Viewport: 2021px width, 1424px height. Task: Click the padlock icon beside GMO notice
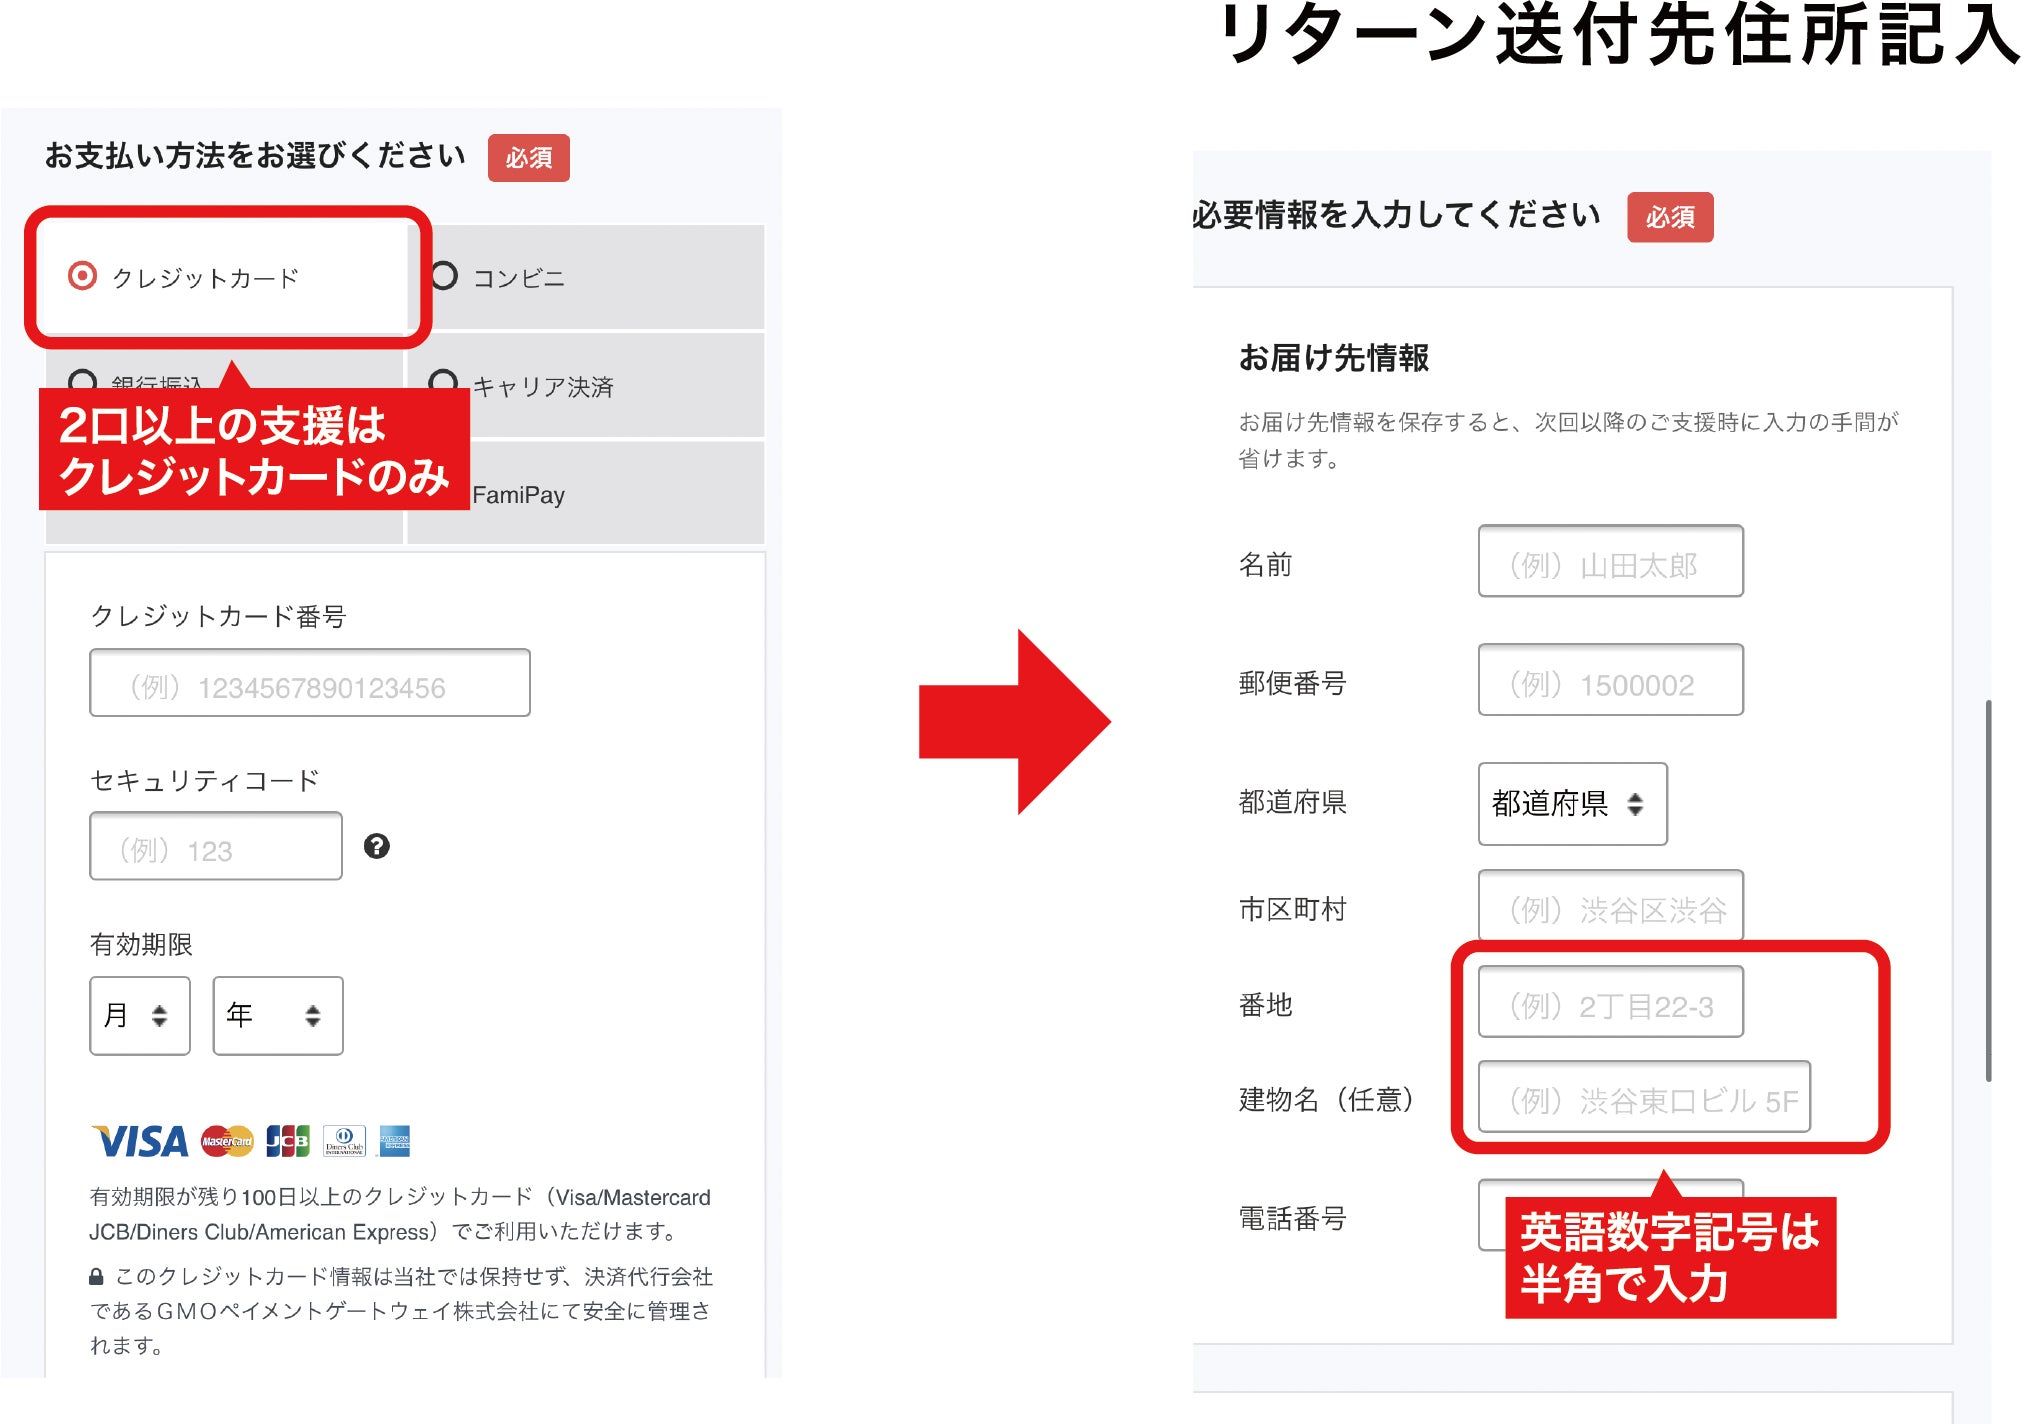[96, 1277]
